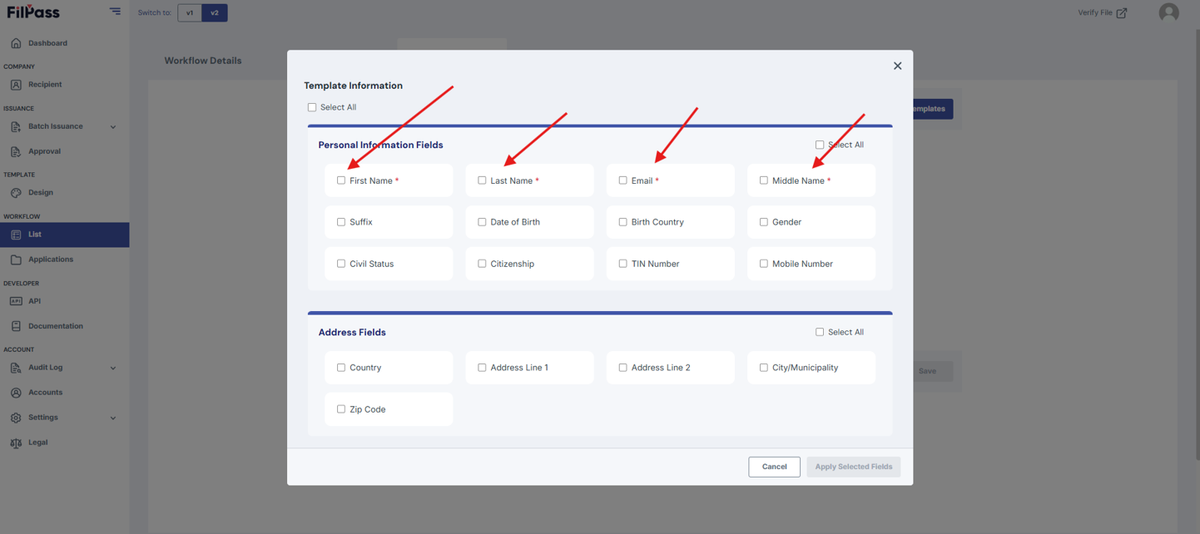Check Select All for Address Fields
Screen dimensions: 1200x534
click(820, 332)
